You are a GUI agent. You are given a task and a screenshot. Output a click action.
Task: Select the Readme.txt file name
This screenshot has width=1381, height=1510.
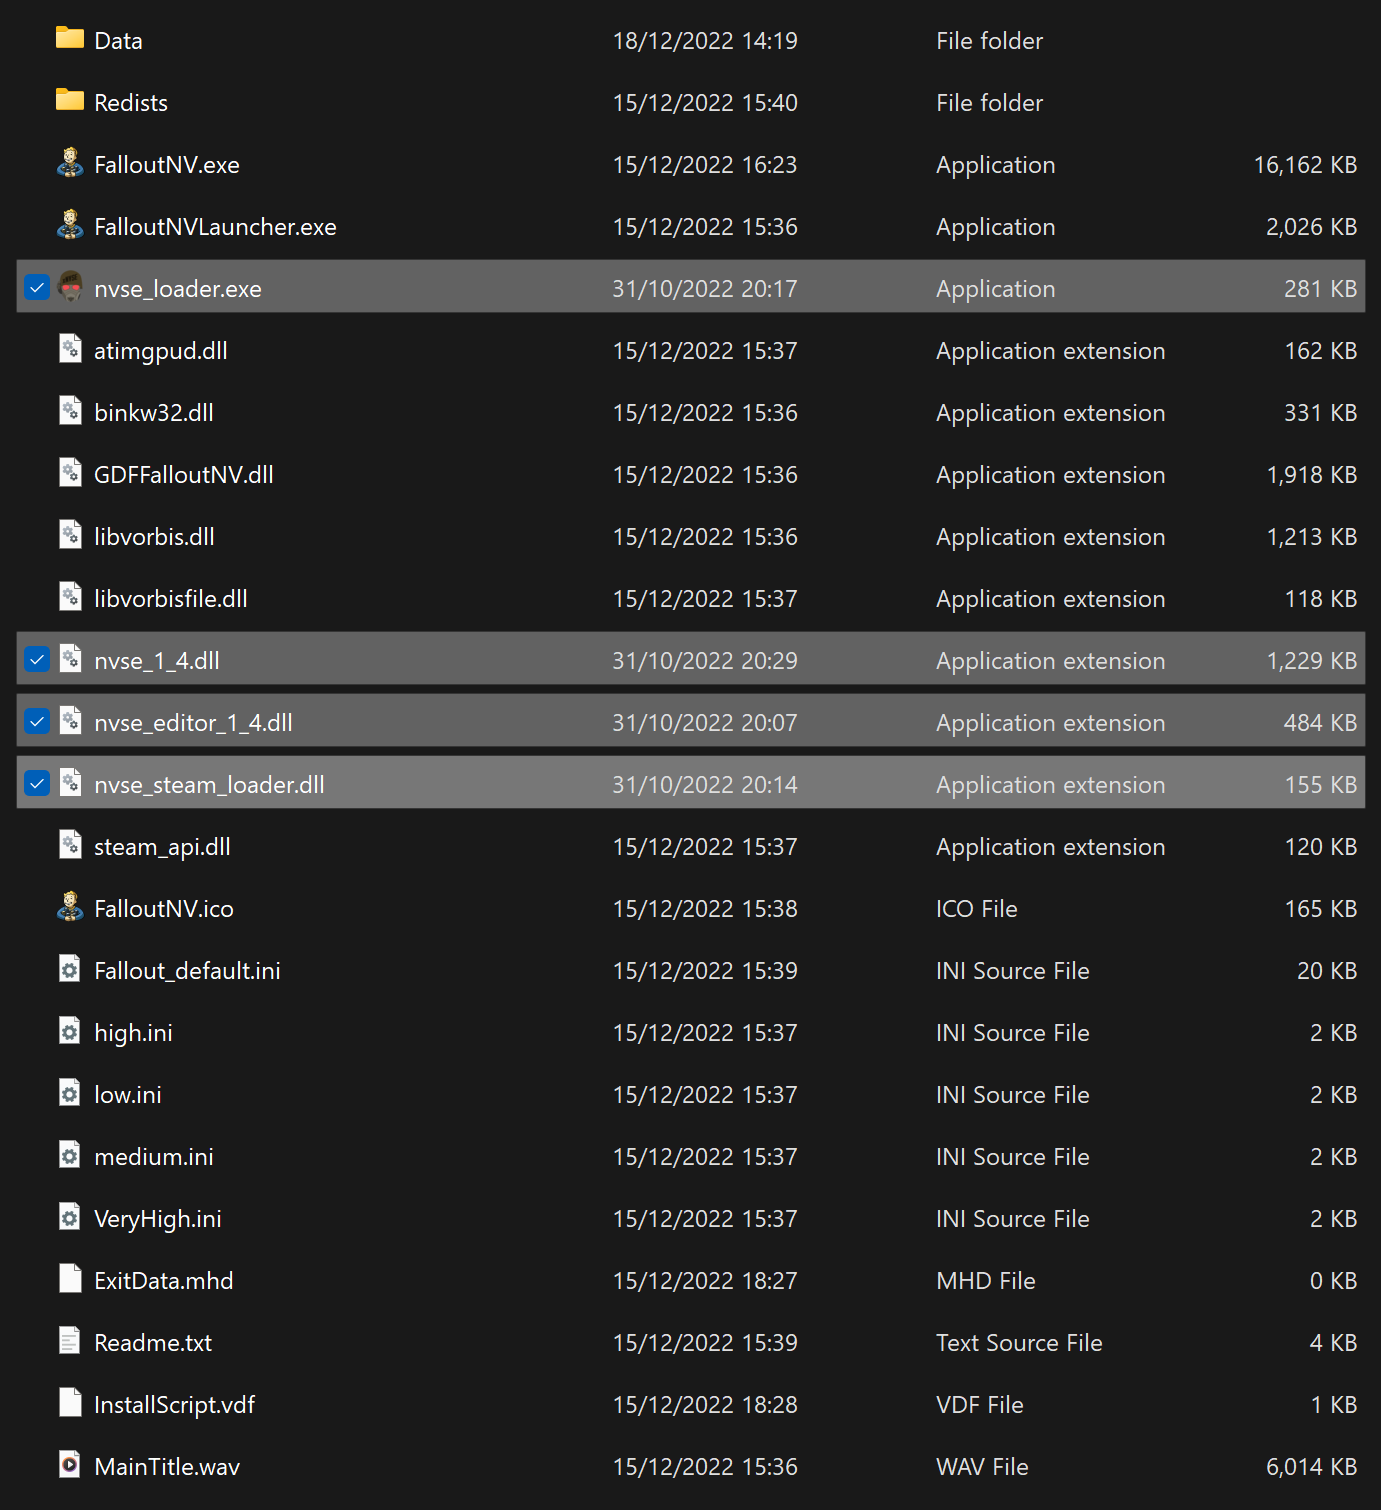tap(153, 1343)
